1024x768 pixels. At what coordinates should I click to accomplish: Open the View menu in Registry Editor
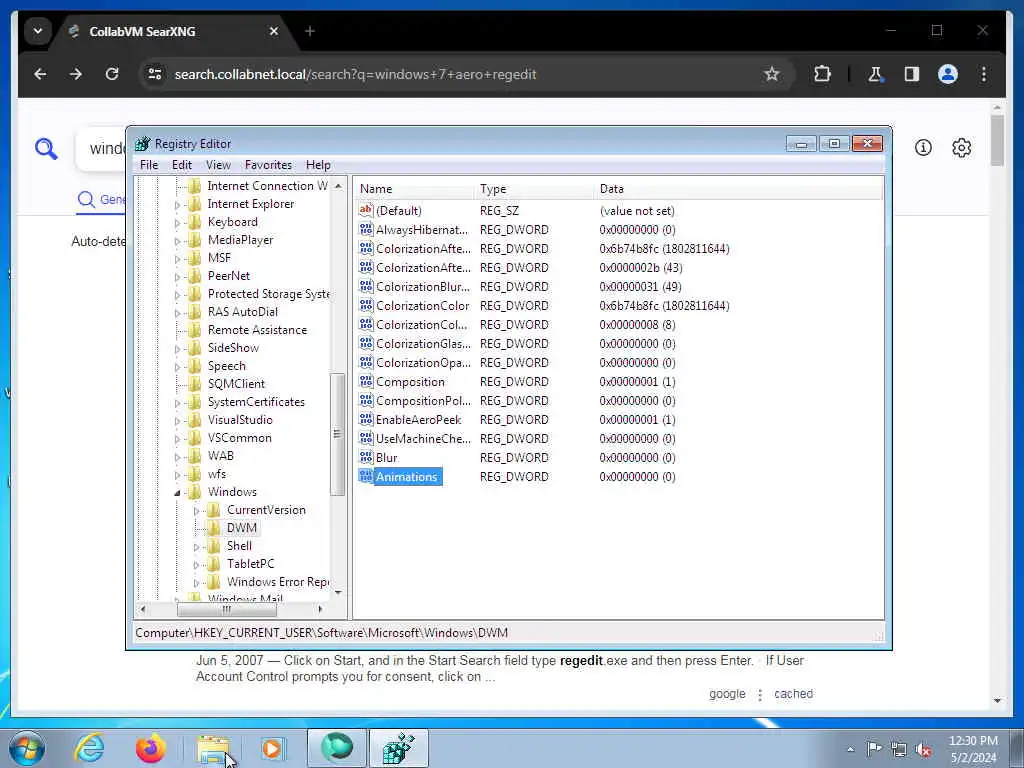218,165
